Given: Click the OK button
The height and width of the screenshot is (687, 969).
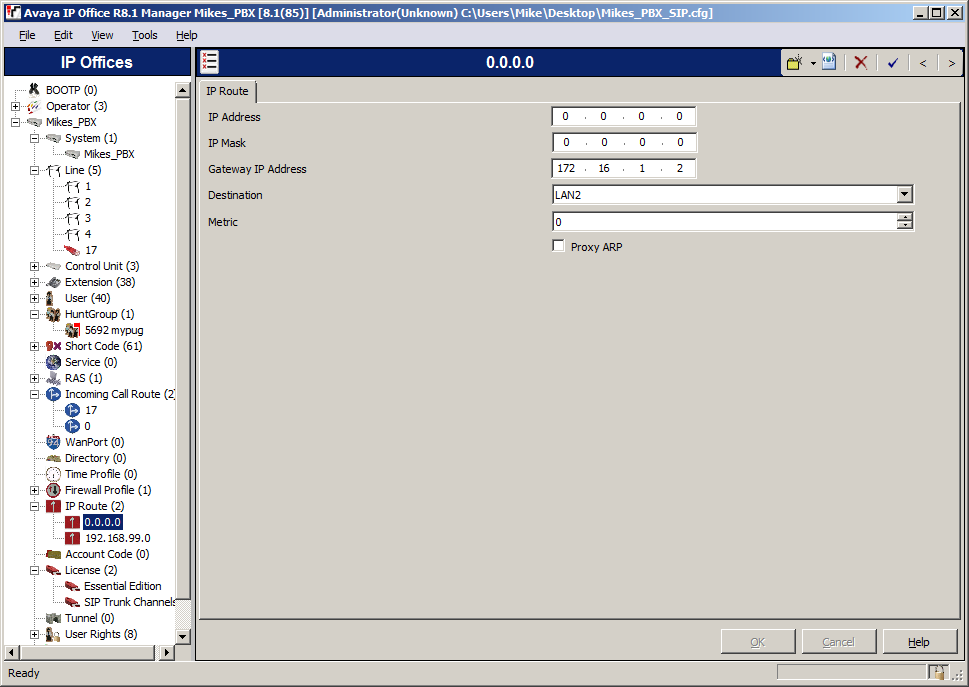Looking at the screenshot, I should tap(758, 642).
